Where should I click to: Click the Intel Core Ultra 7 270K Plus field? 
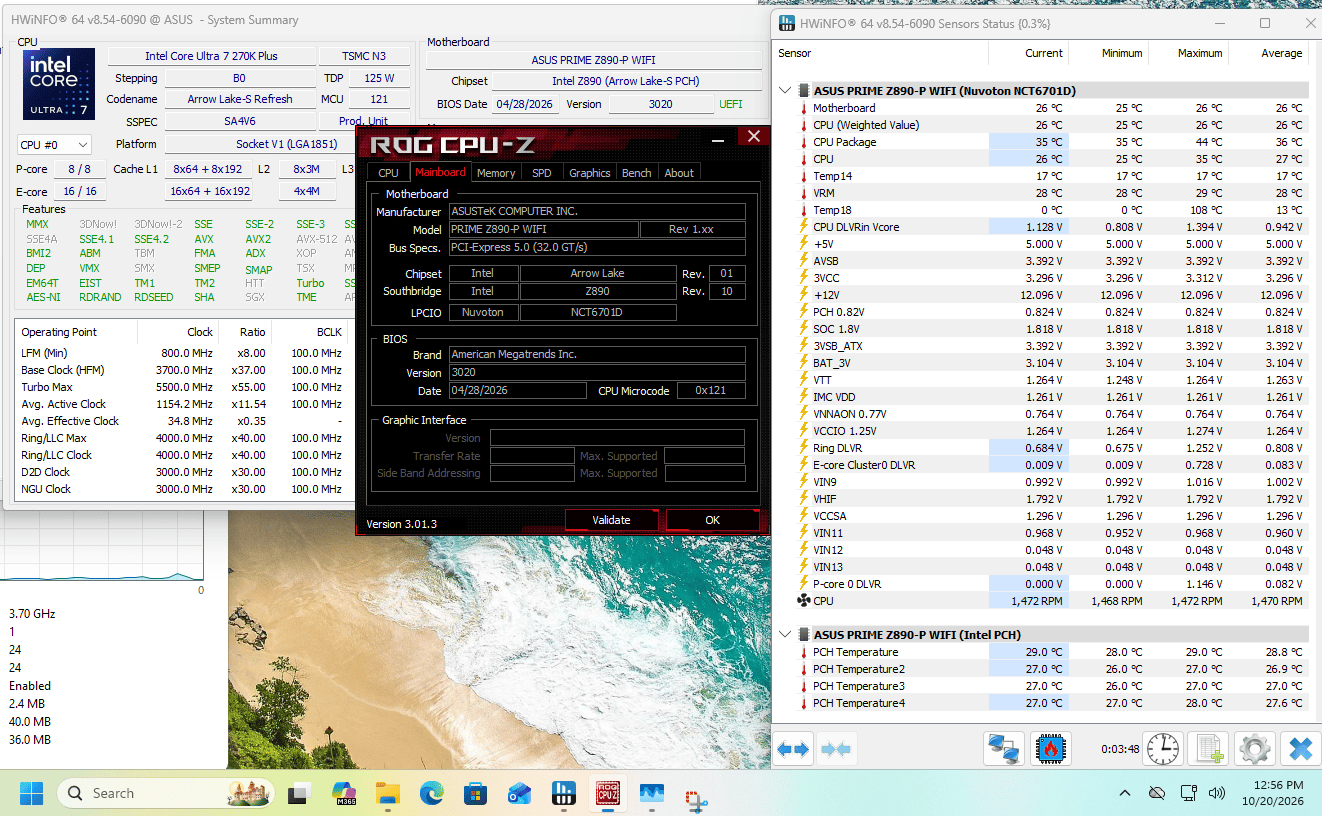211,57
